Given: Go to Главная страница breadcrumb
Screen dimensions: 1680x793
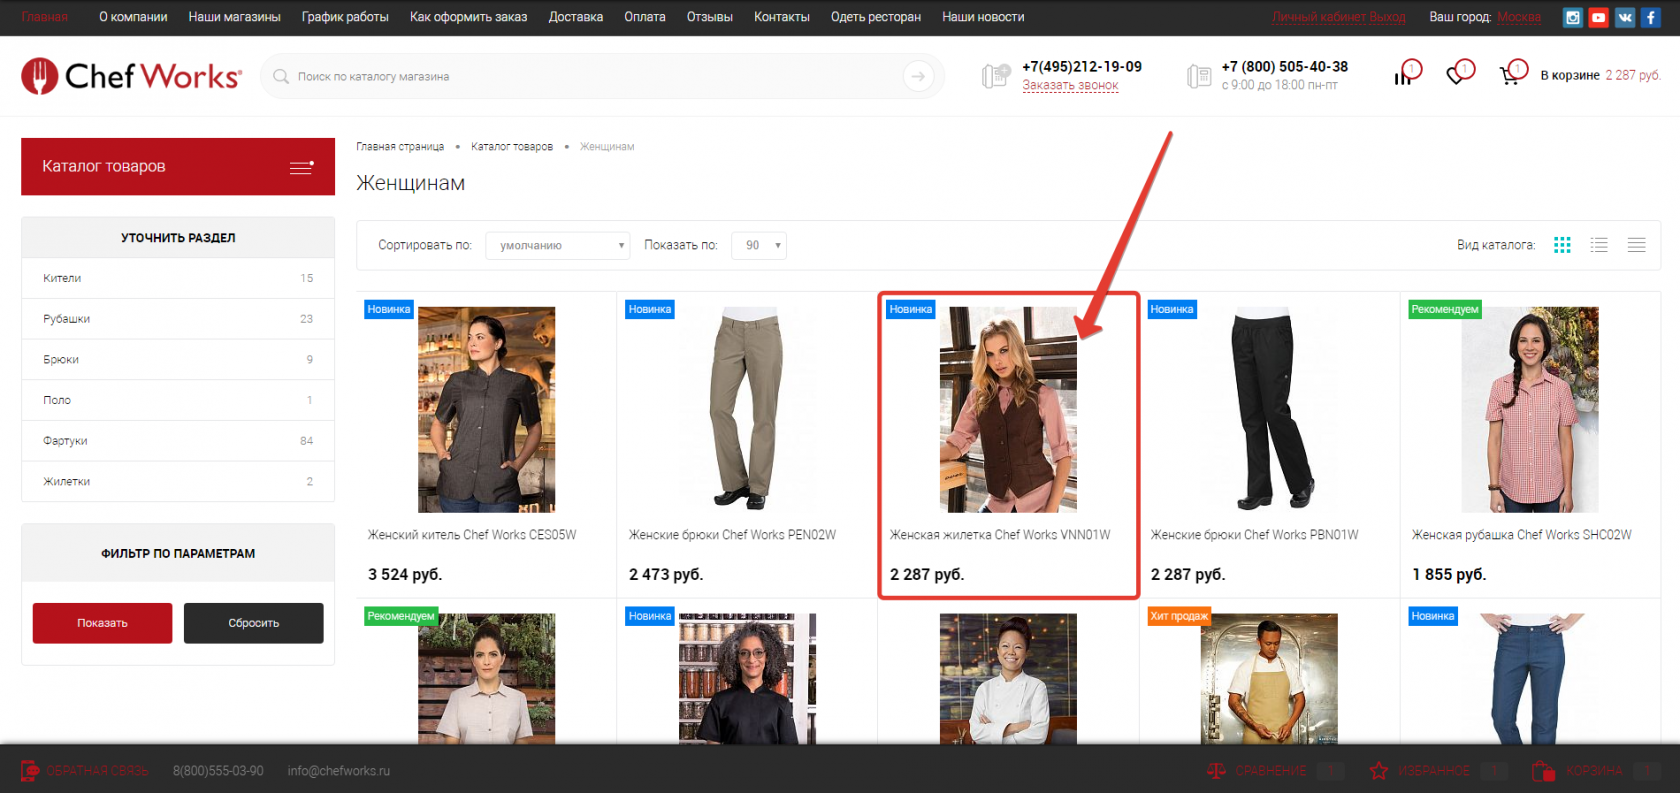Looking at the screenshot, I should [400, 147].
